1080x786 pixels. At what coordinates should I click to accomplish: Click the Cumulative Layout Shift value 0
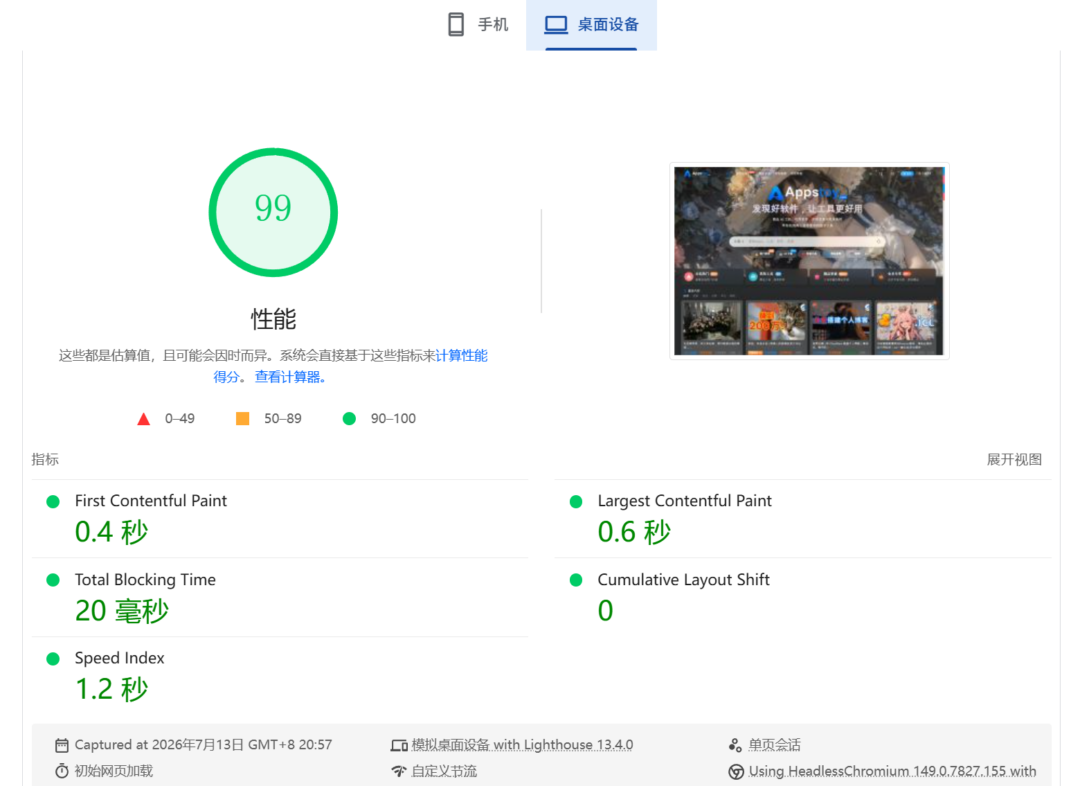[x=605, y=611]
